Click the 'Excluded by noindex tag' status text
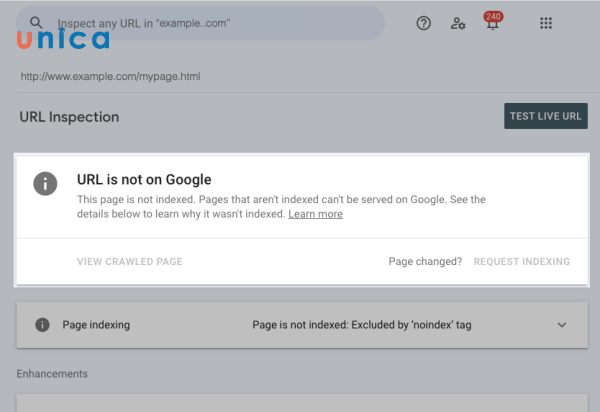This screenshot has height=412, width=600. click(x=361, y=325)
